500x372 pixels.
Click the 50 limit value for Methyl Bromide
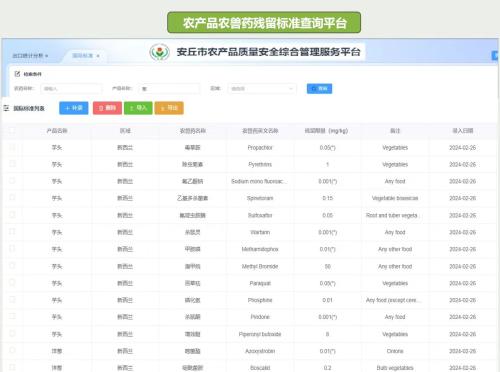[328, 266]
